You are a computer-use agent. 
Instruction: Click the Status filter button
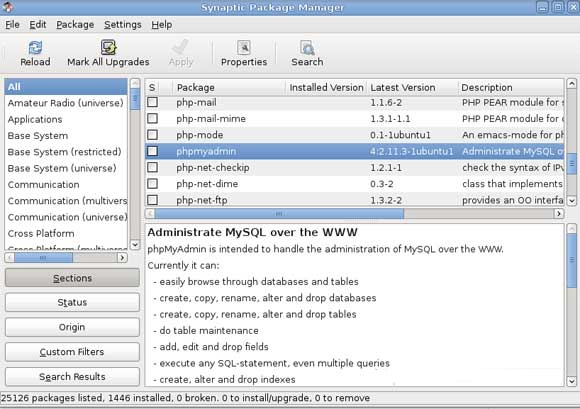coord(72,302)
